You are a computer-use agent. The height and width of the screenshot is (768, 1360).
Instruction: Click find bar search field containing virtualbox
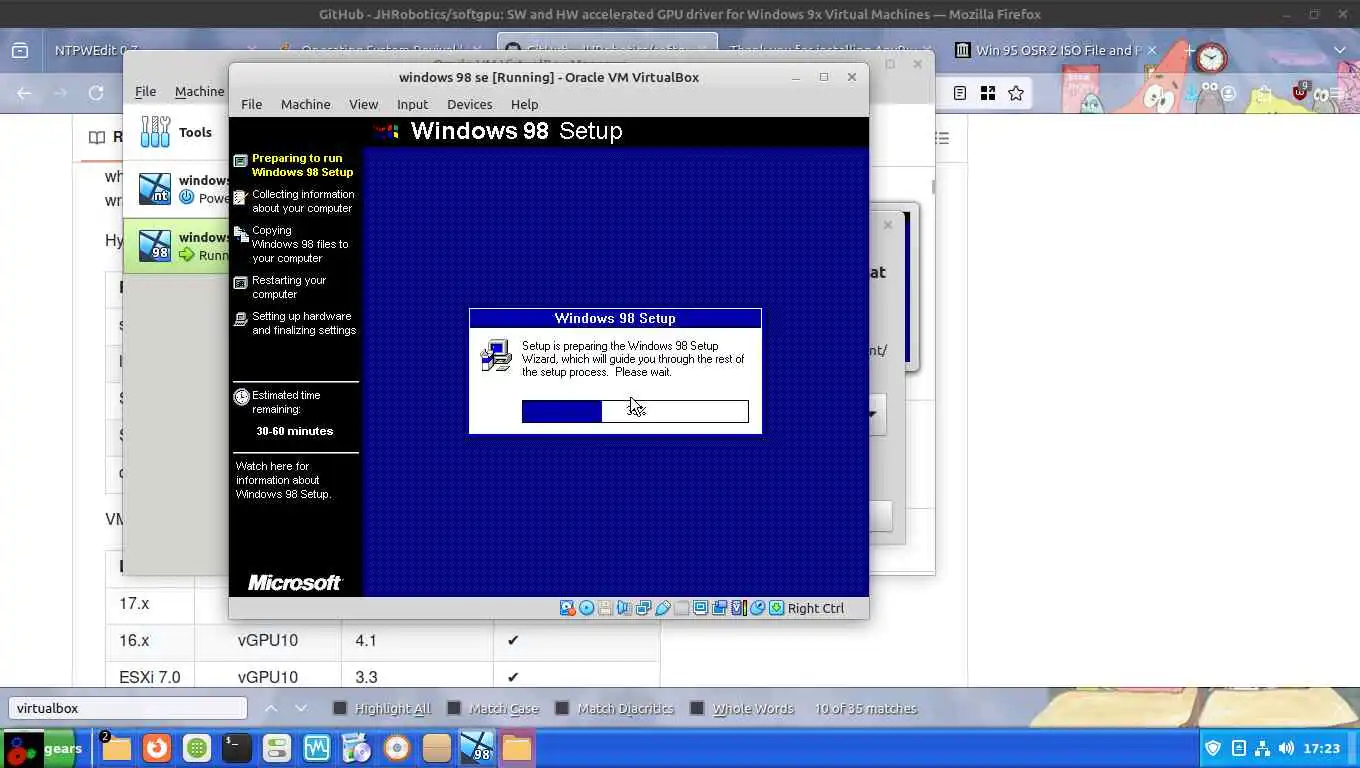[128, 708]
